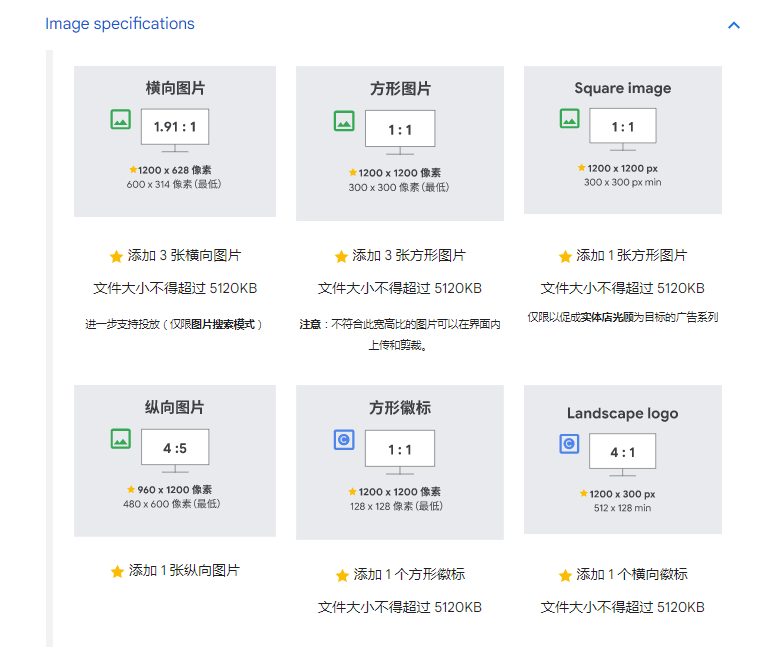Click star beside 添加 3 张横向图片
This screenshot has height=647, width=782.
point(116,256)
